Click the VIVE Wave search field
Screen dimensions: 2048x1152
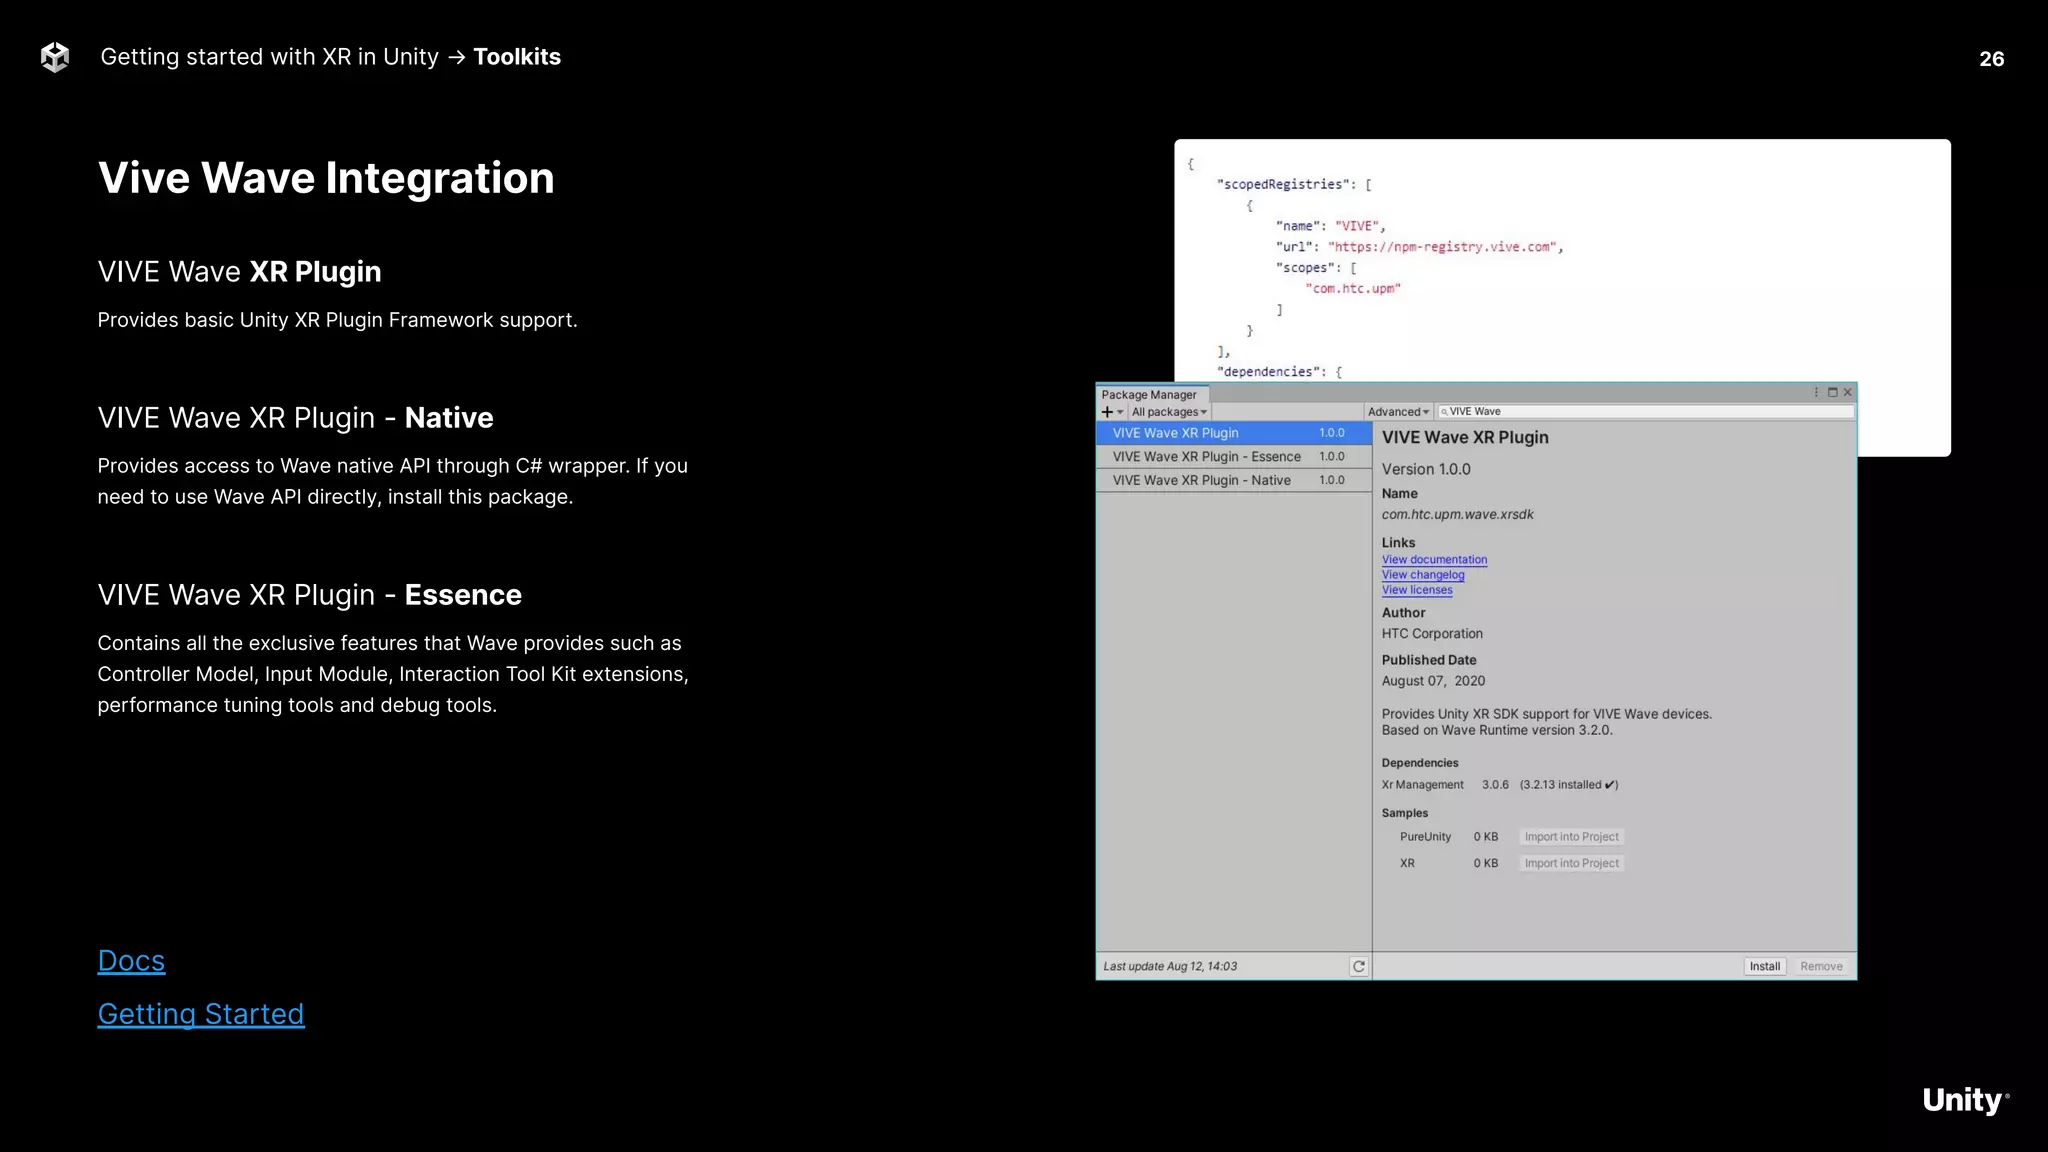(x=1645, y=412)
